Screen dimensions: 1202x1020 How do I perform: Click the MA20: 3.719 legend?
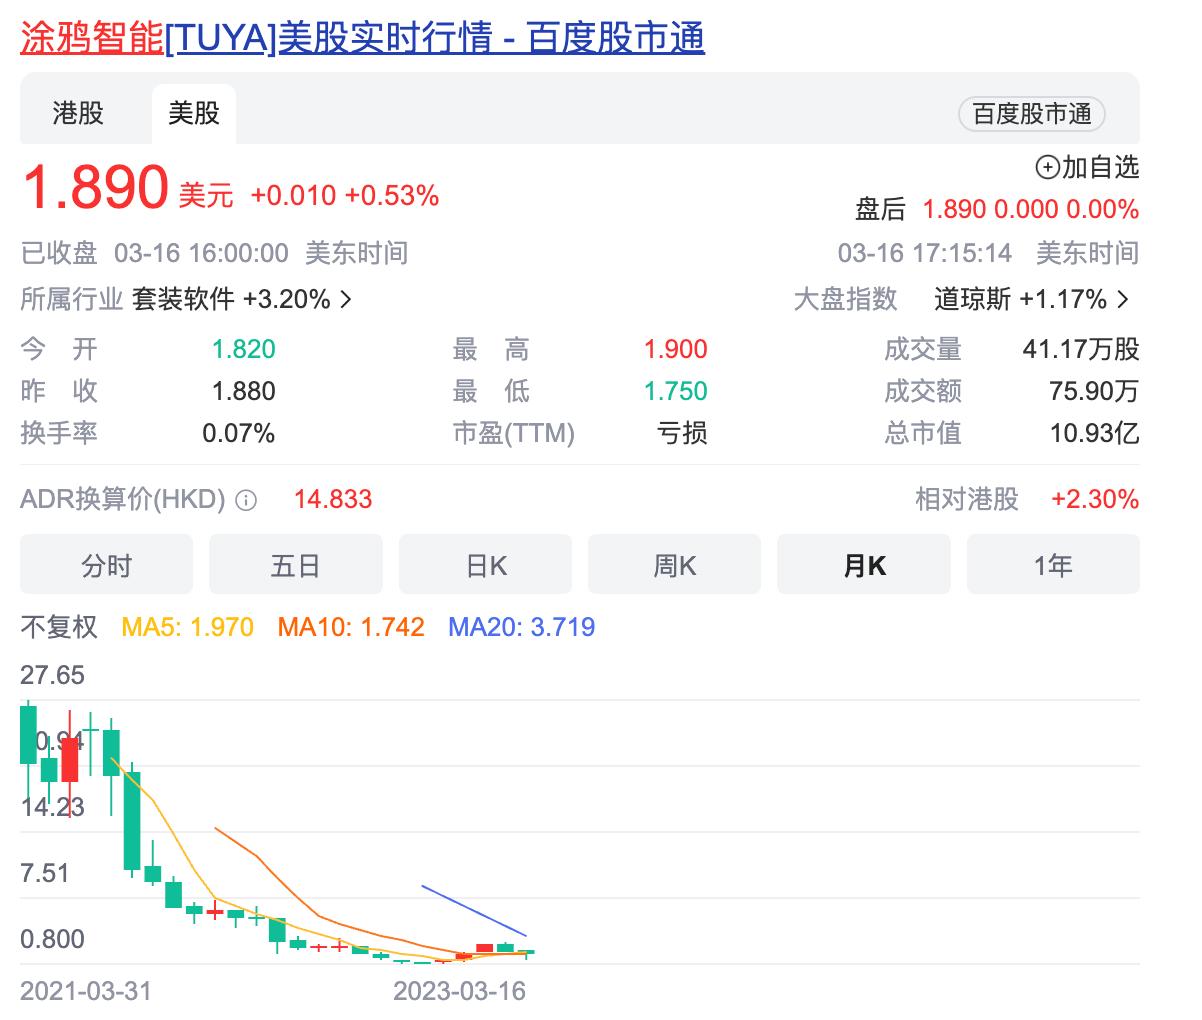tap(522, 627)
